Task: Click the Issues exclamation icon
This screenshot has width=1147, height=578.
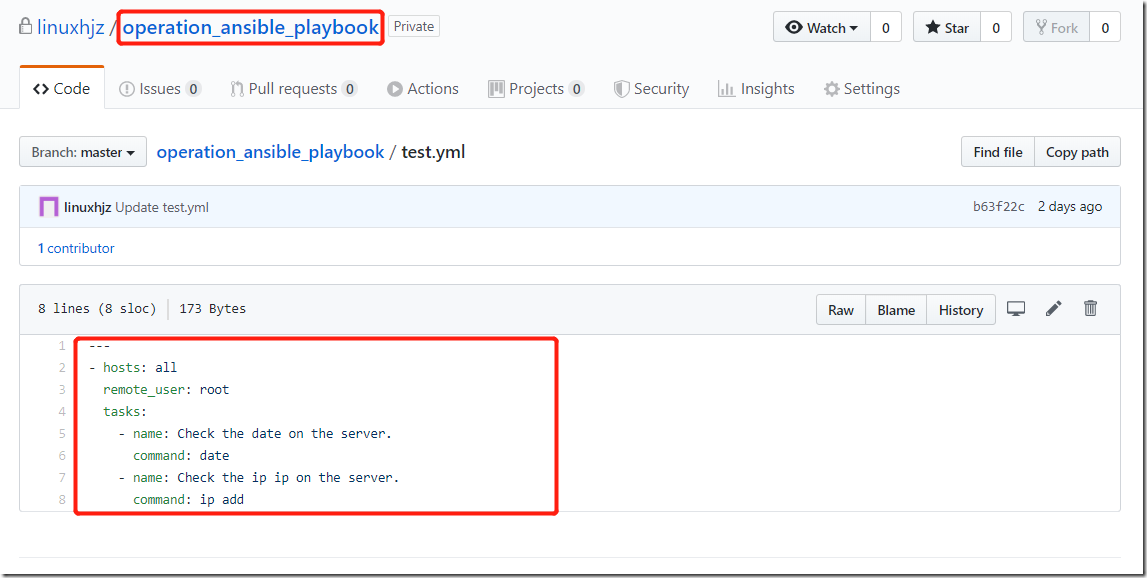Action: (x=127, y=89)
